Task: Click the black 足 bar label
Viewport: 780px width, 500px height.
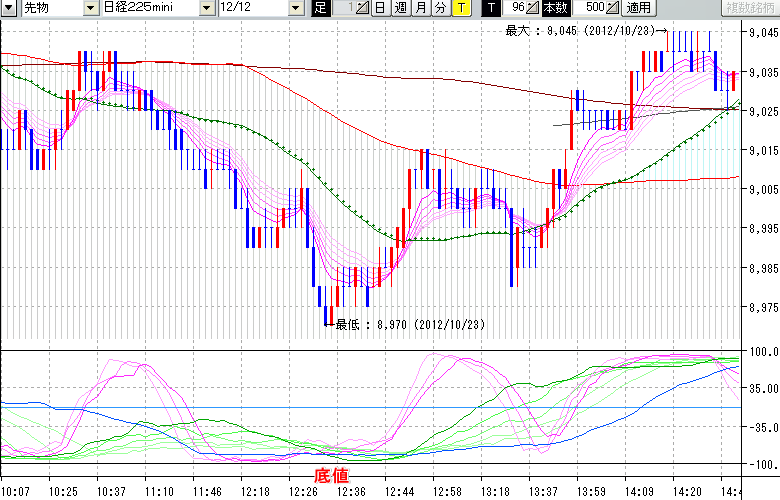Action: (320, 8)
